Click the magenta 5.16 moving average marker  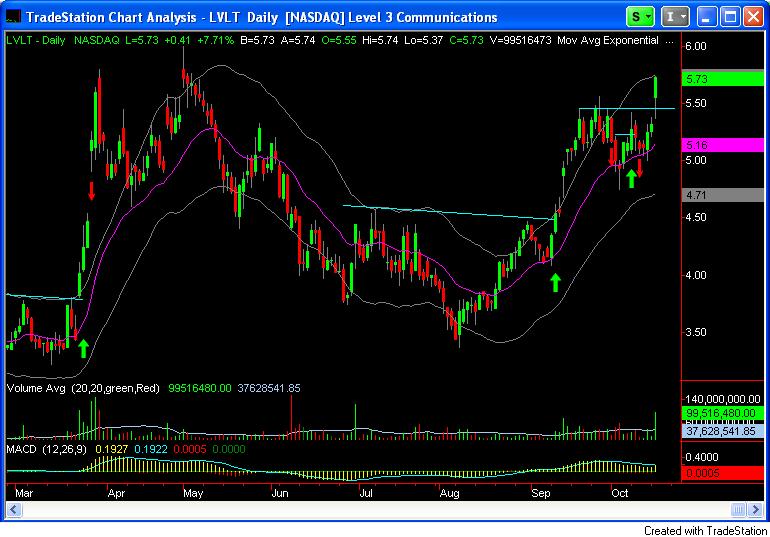tap(722, 145)
